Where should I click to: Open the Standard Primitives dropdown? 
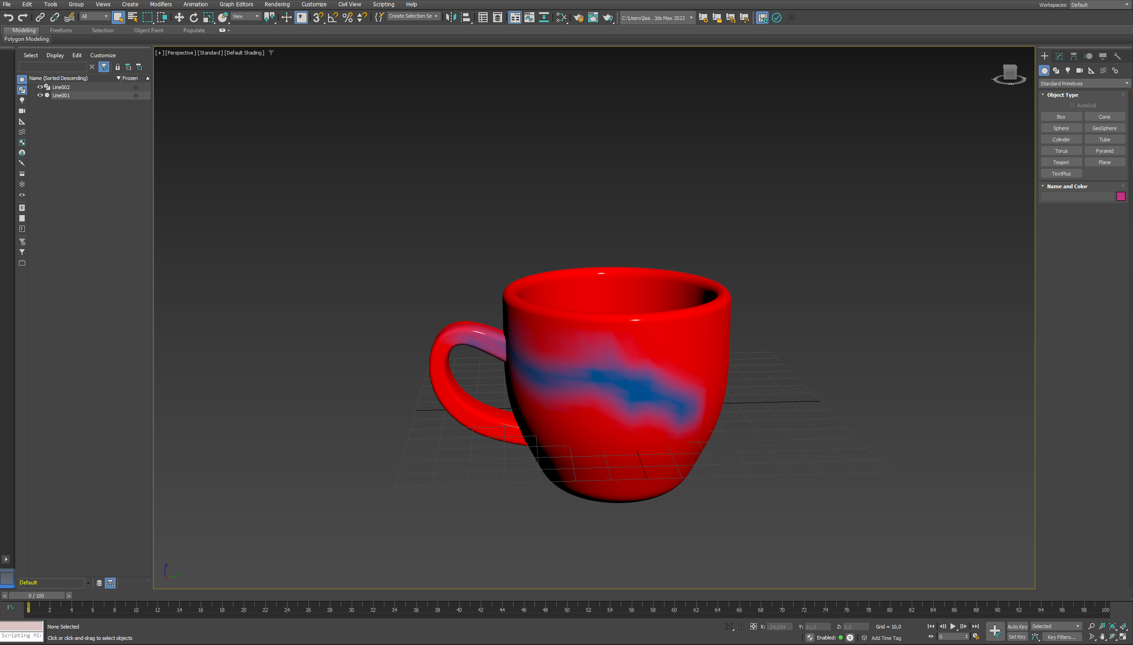[x=1083, y=83]
